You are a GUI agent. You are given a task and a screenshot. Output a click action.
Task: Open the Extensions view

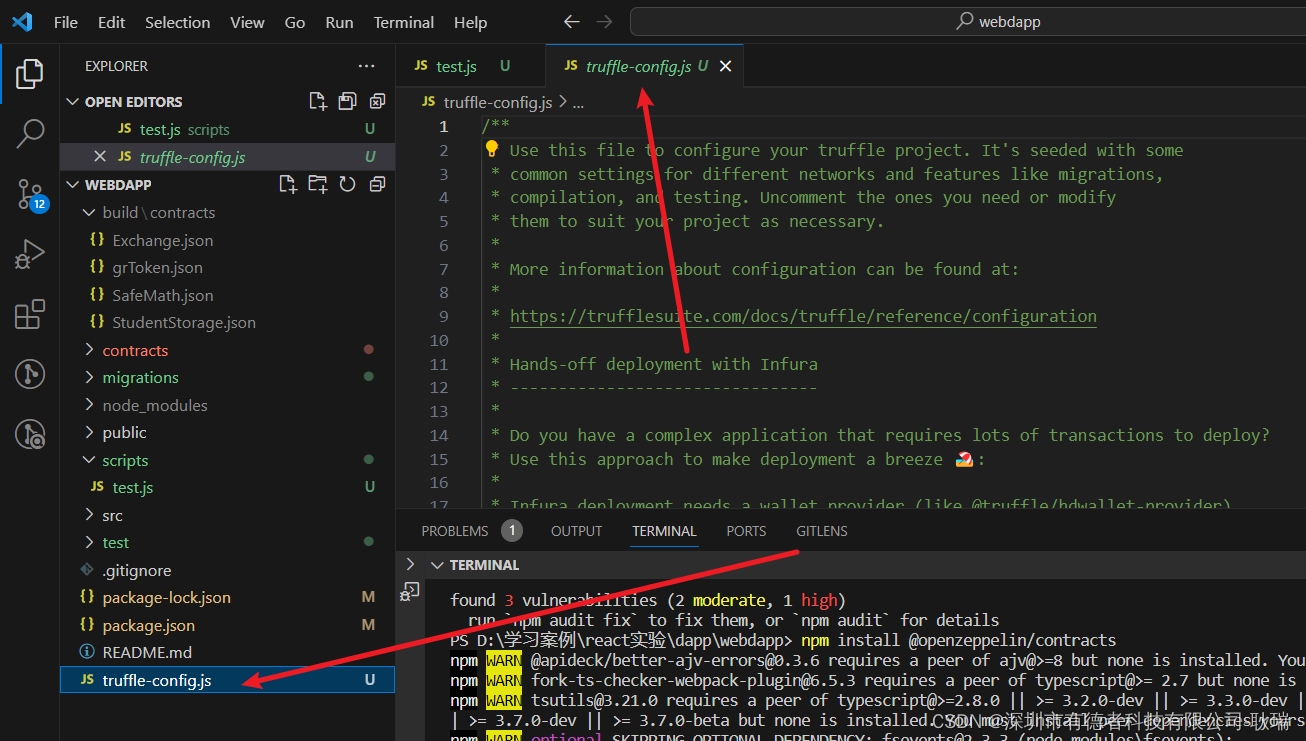[x=30, y=315]
